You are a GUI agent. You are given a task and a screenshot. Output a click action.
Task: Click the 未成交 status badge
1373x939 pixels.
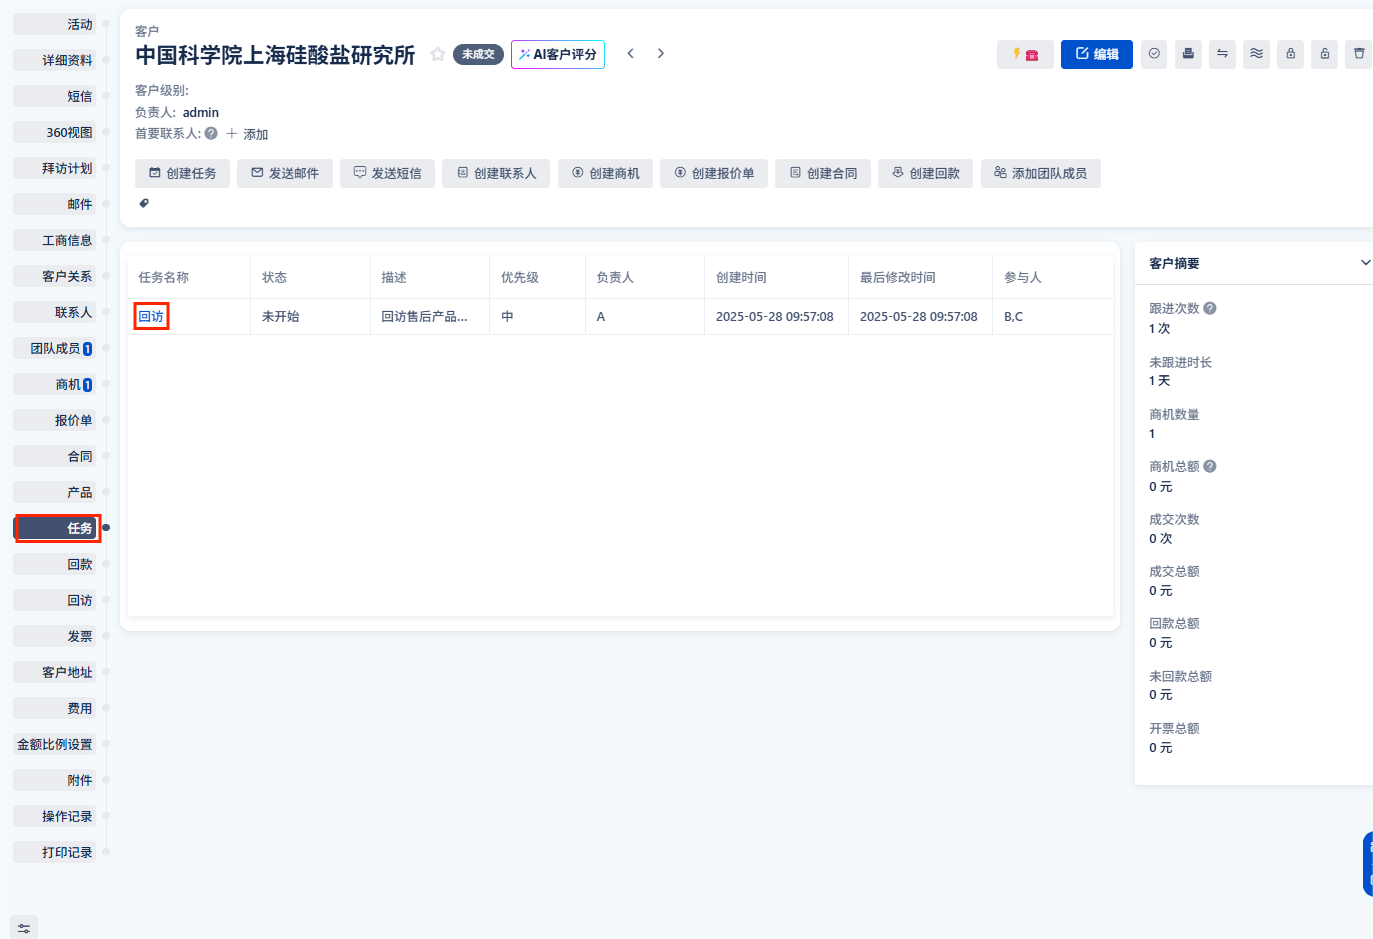478,54
